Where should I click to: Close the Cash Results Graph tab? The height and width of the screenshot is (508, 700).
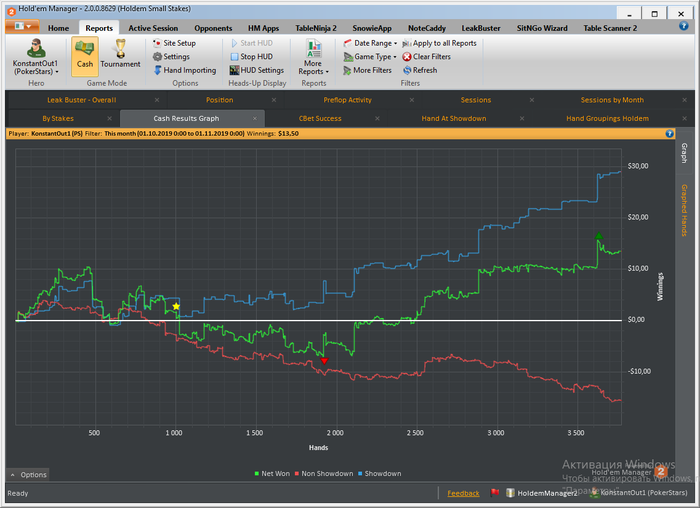[254, 118]
